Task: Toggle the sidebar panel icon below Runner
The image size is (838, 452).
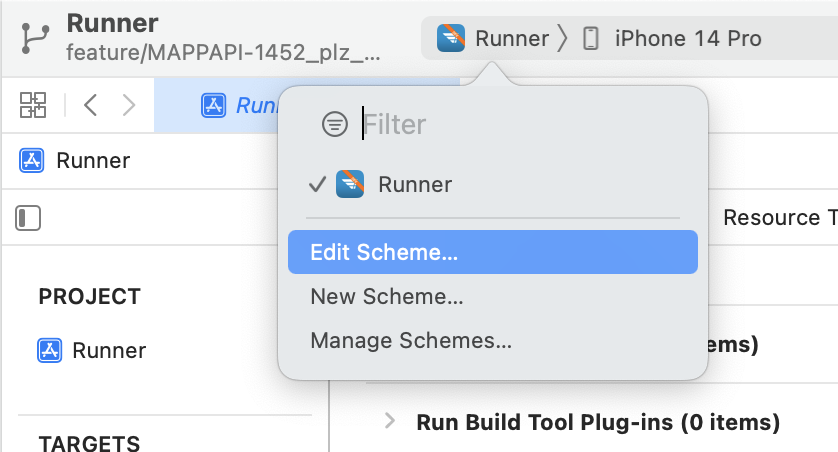Action: 28,218
